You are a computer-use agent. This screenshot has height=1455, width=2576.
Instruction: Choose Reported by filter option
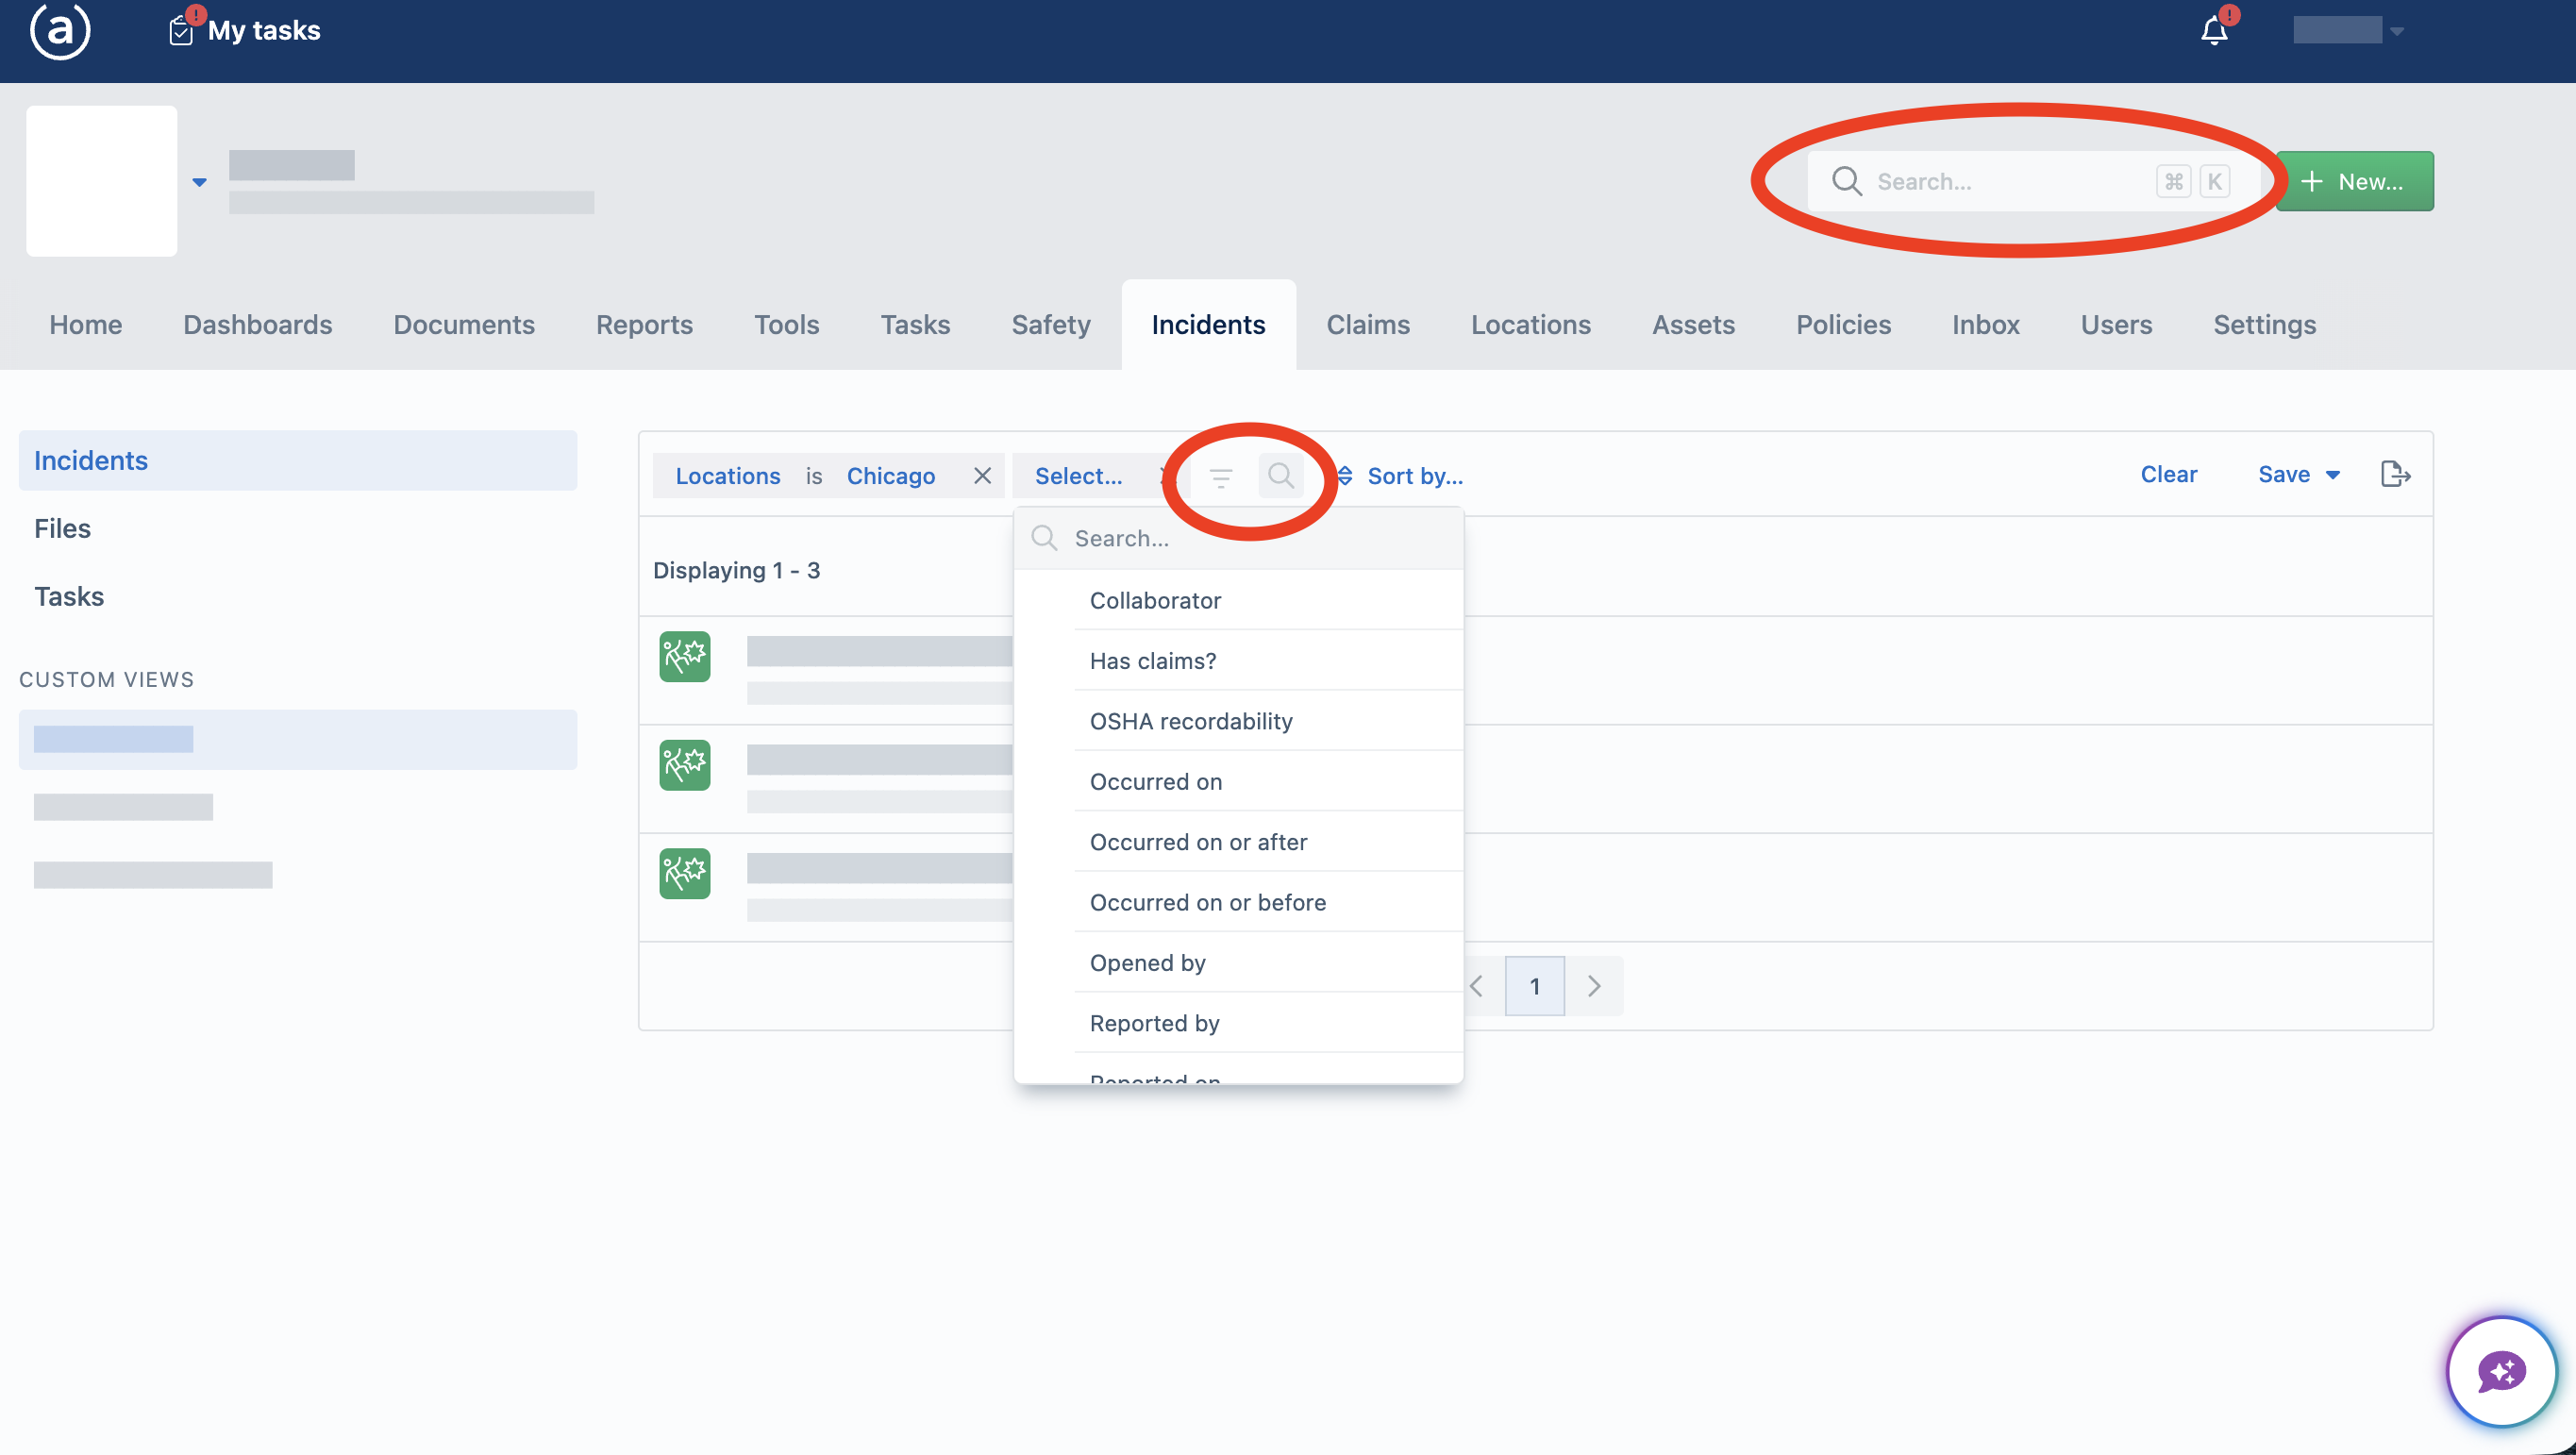pos(1238,1023)
